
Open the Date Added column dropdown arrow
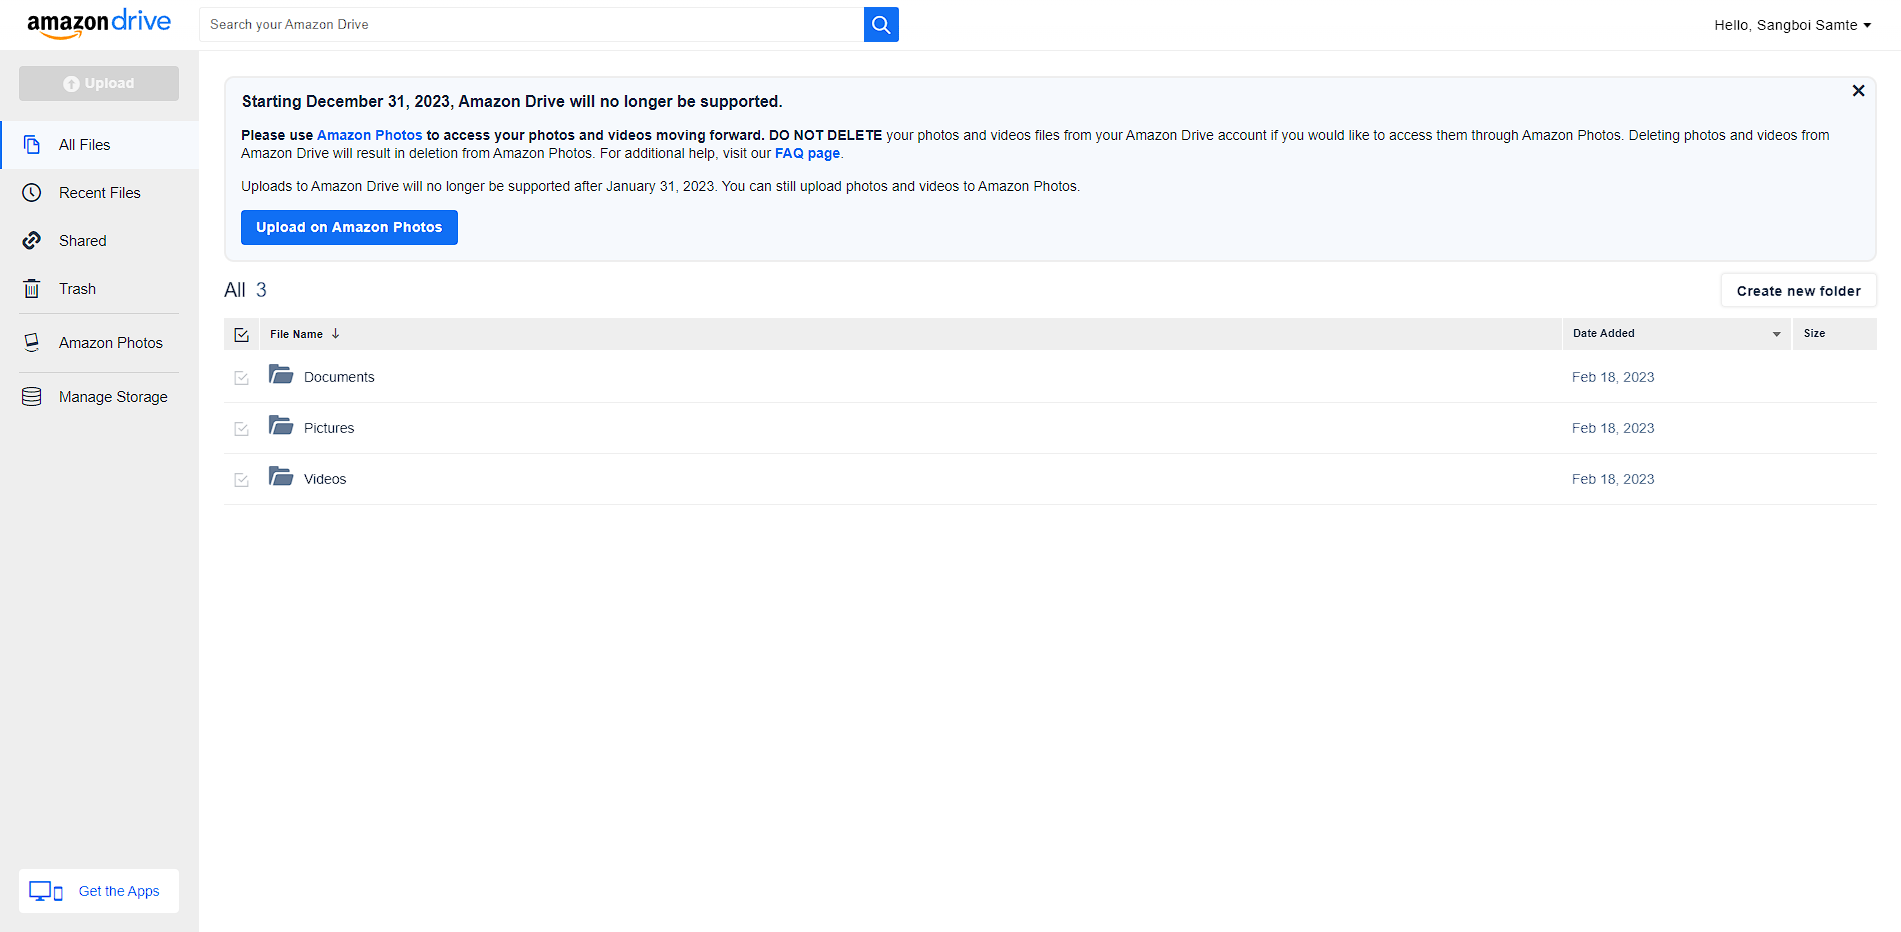tap(1777, 334)
